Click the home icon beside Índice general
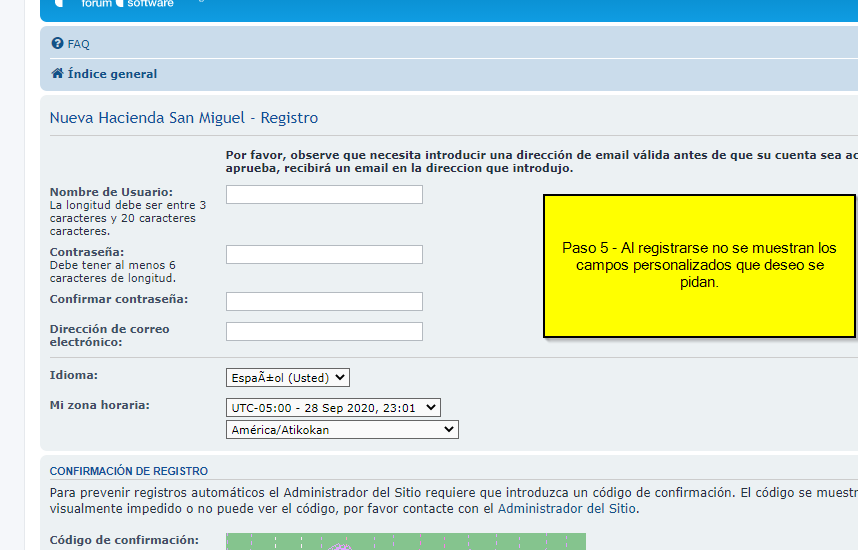858x550 pixels. tap(57, 74)
